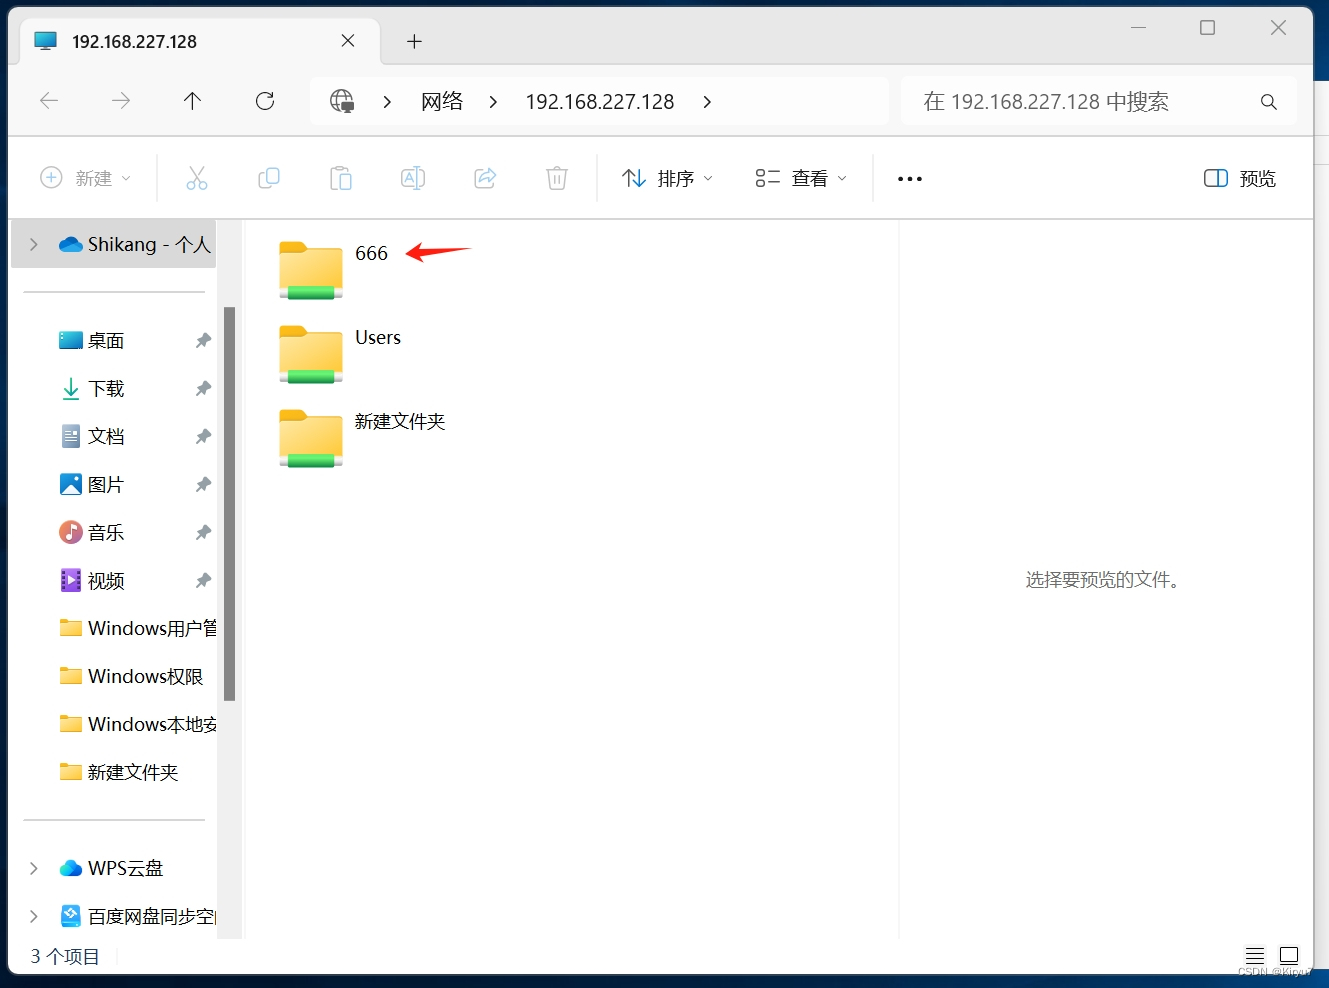Unpin 文档 from quick access

pos(203,437)
